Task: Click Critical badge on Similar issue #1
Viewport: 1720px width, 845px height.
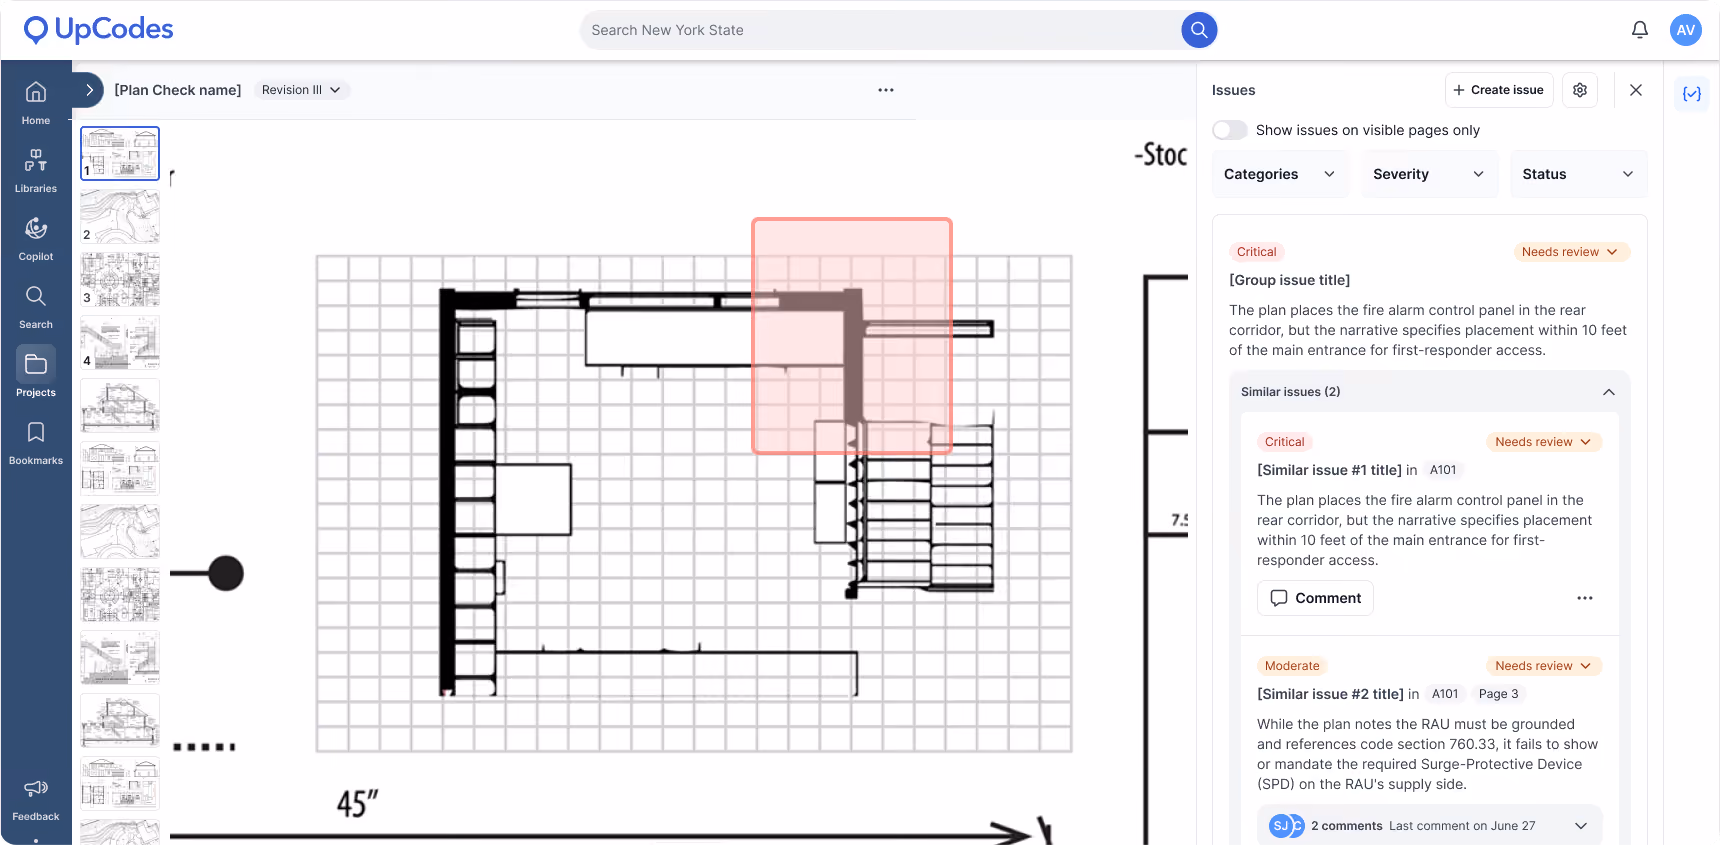Action: tap(1285, 442)
